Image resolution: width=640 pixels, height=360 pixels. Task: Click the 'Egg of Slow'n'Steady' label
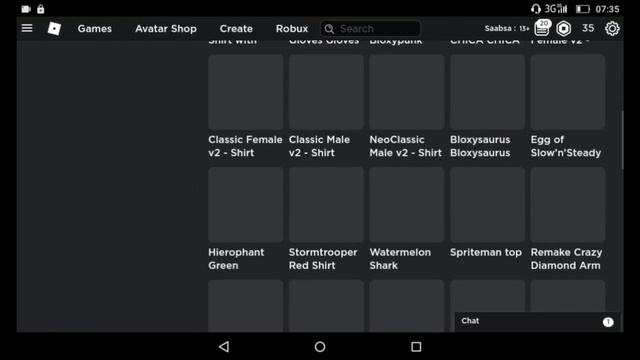566,146
